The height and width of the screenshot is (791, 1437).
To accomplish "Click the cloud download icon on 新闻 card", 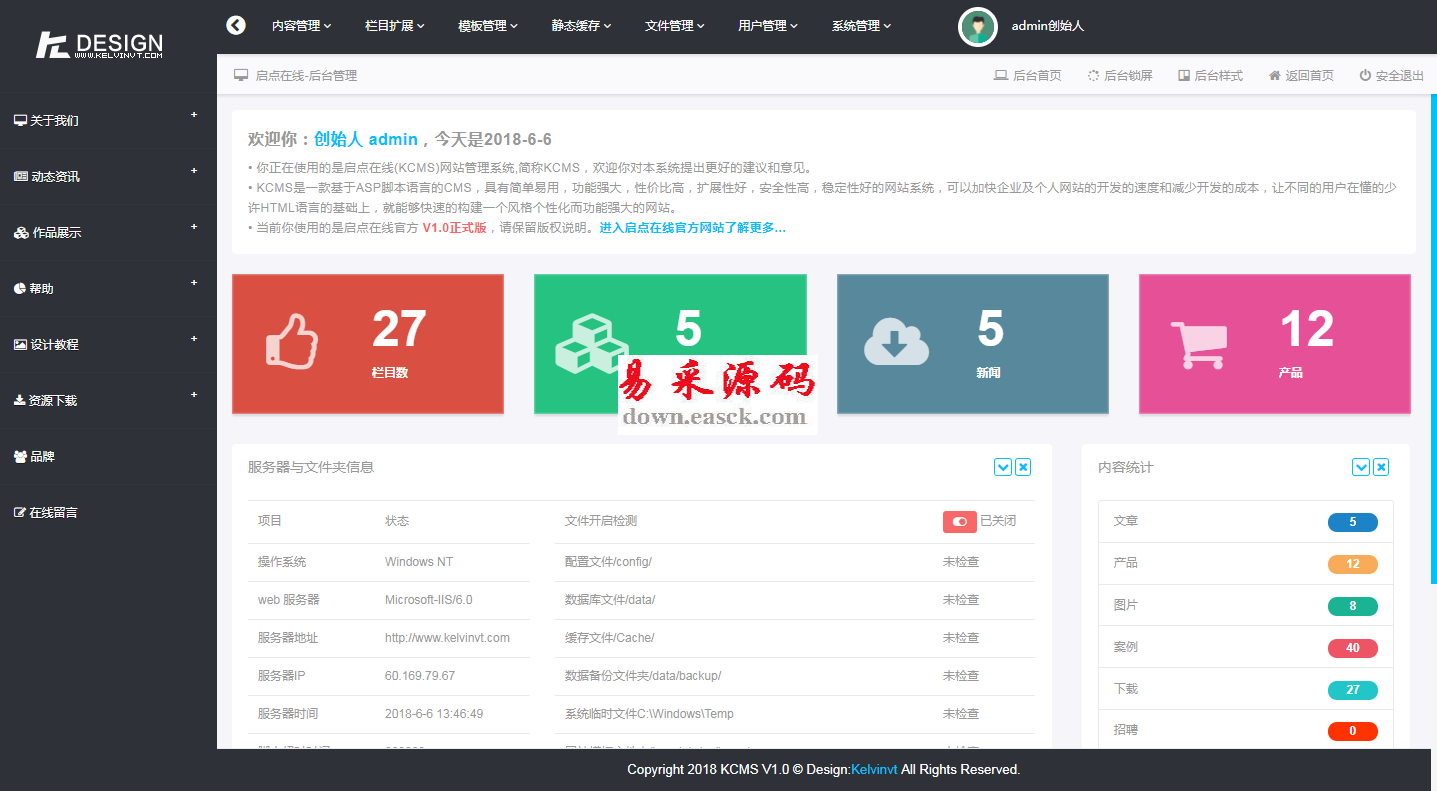I will (896, 341).
